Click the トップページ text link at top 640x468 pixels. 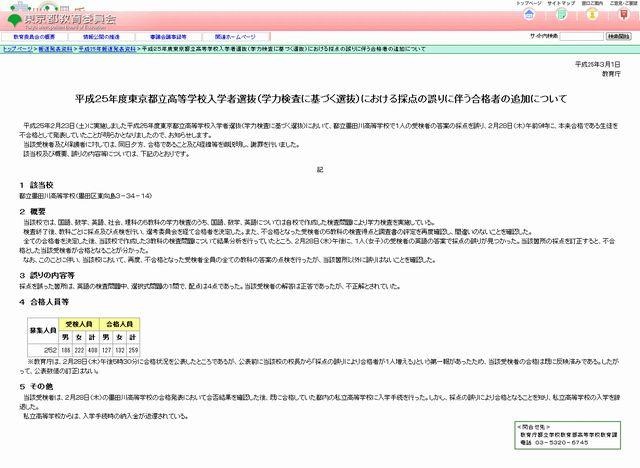pos(527,3)
